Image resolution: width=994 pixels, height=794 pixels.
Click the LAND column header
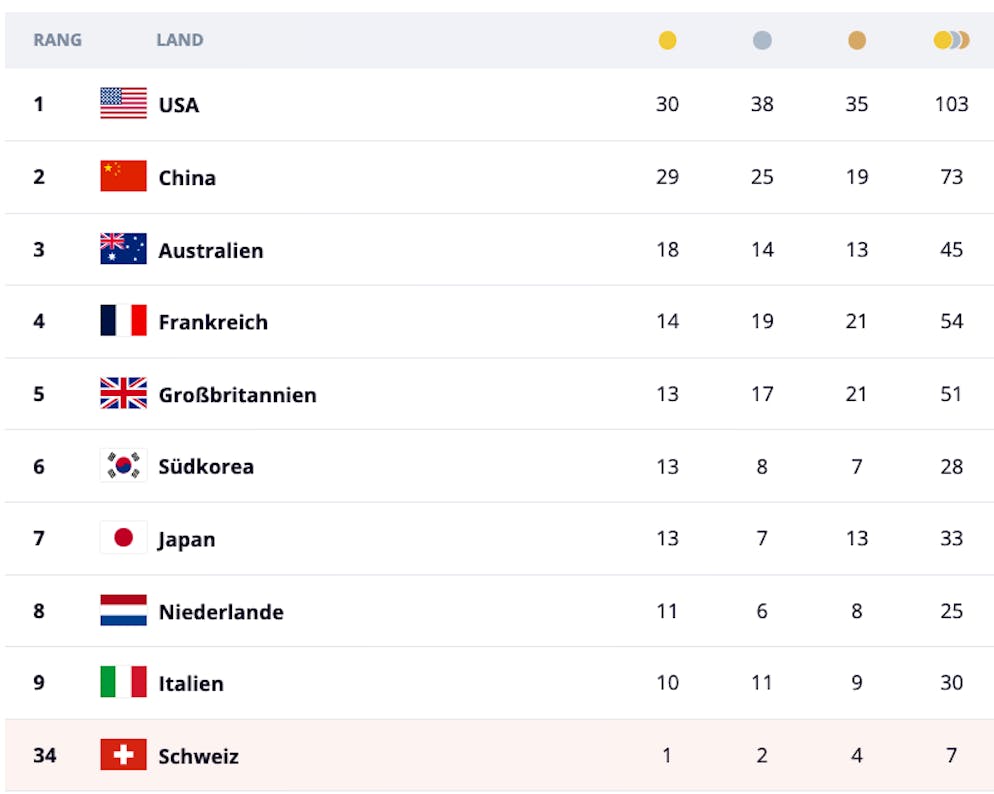180,41
